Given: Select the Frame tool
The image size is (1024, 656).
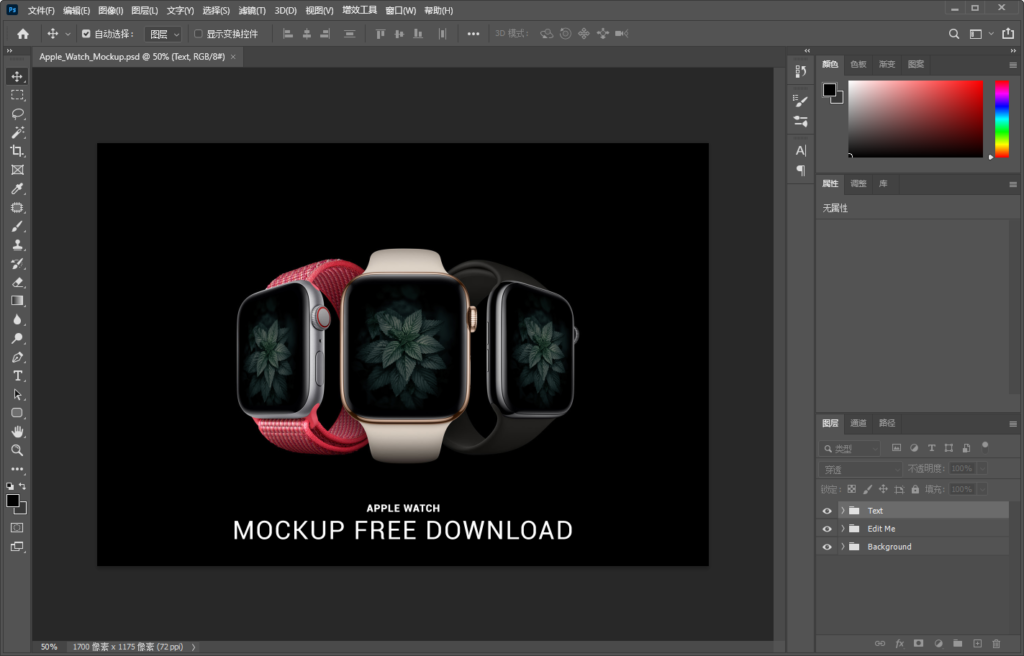Looking at the screenshot, I should pyautogui.click(x=17, y=170).
